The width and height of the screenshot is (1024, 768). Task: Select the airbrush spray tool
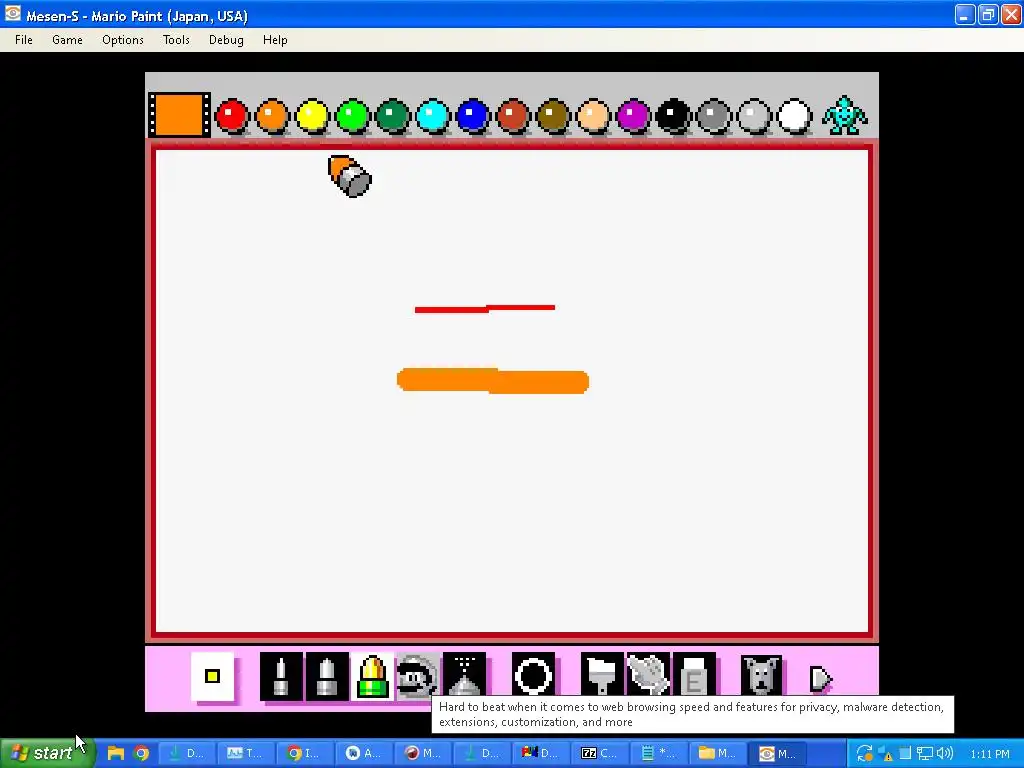[x=464, y=675]
